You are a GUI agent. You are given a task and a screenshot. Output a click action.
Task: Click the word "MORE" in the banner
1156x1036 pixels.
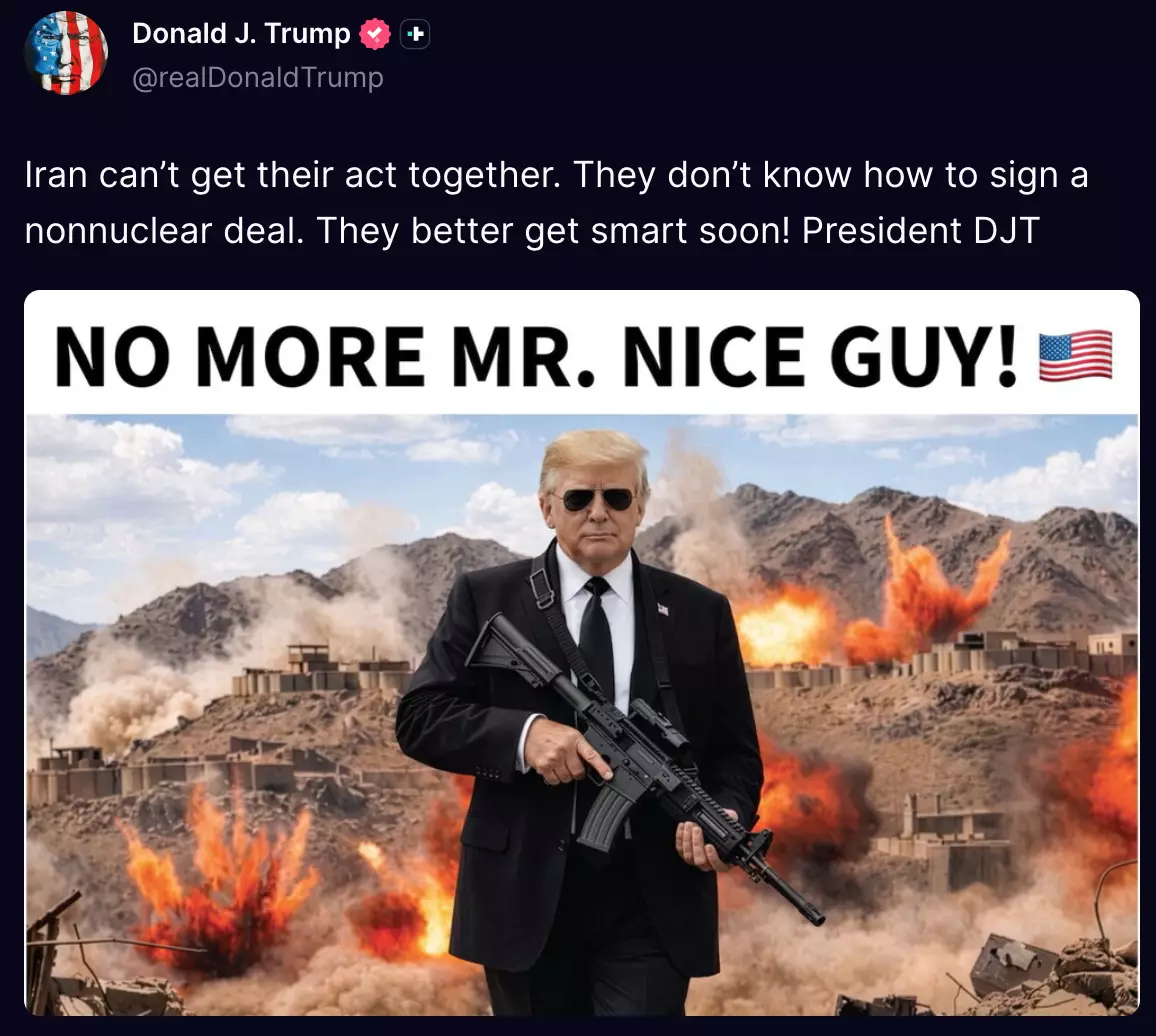tap(310, 357)
